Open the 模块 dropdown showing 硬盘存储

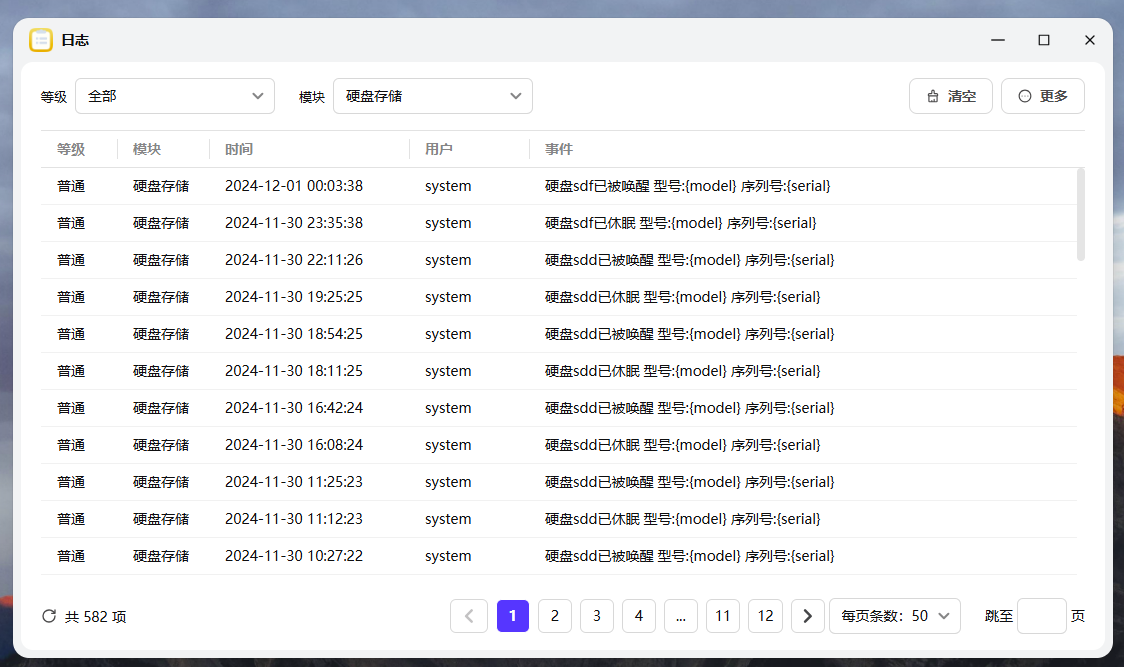click(x=433, y=96)
